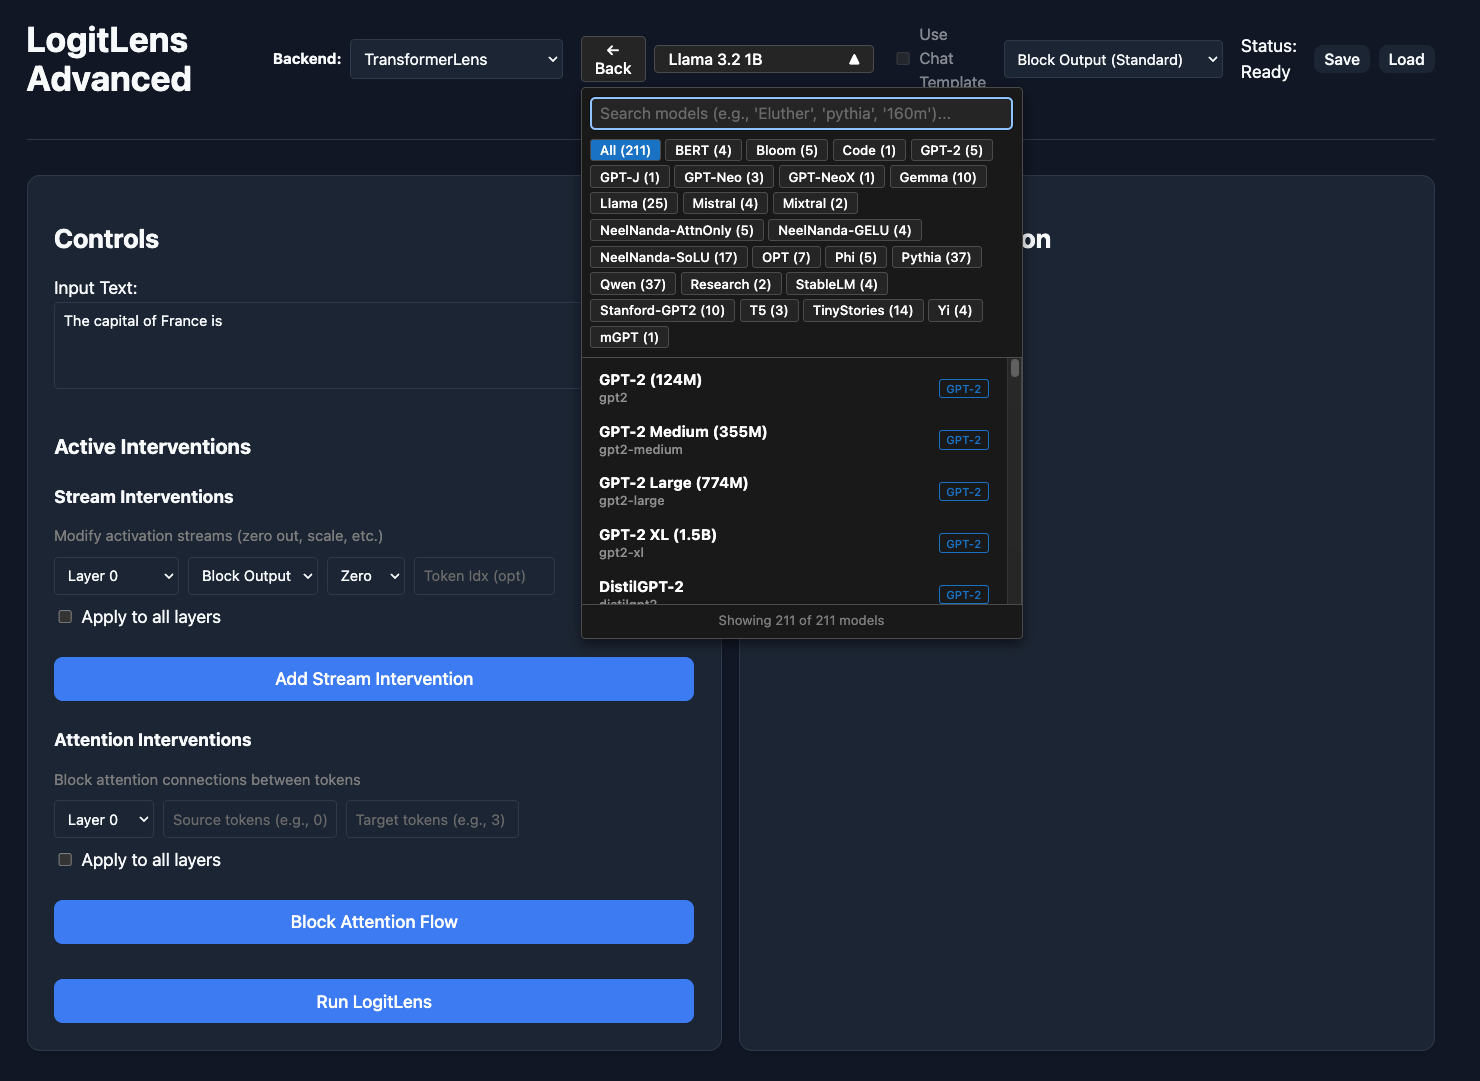Click the Source tokens input field
1480x1081 pixels.
tap(250, 820)
